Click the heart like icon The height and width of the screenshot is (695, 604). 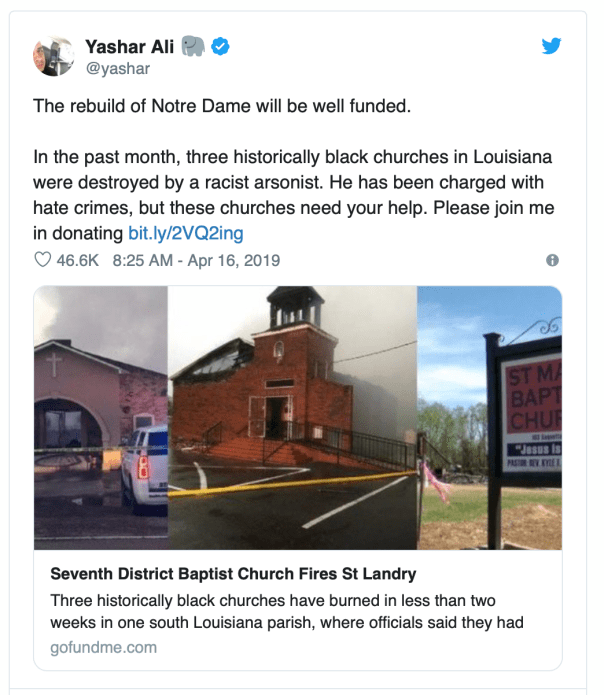click(x=43, y=260)
